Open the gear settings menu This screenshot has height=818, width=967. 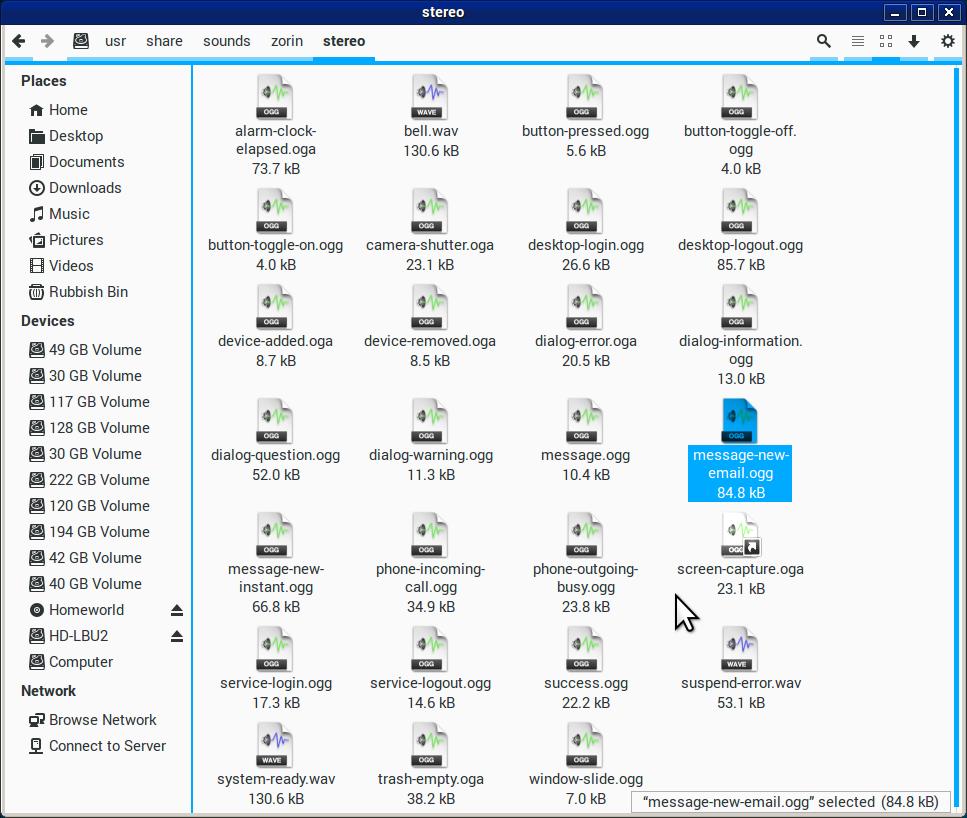(x=948, y=41)
